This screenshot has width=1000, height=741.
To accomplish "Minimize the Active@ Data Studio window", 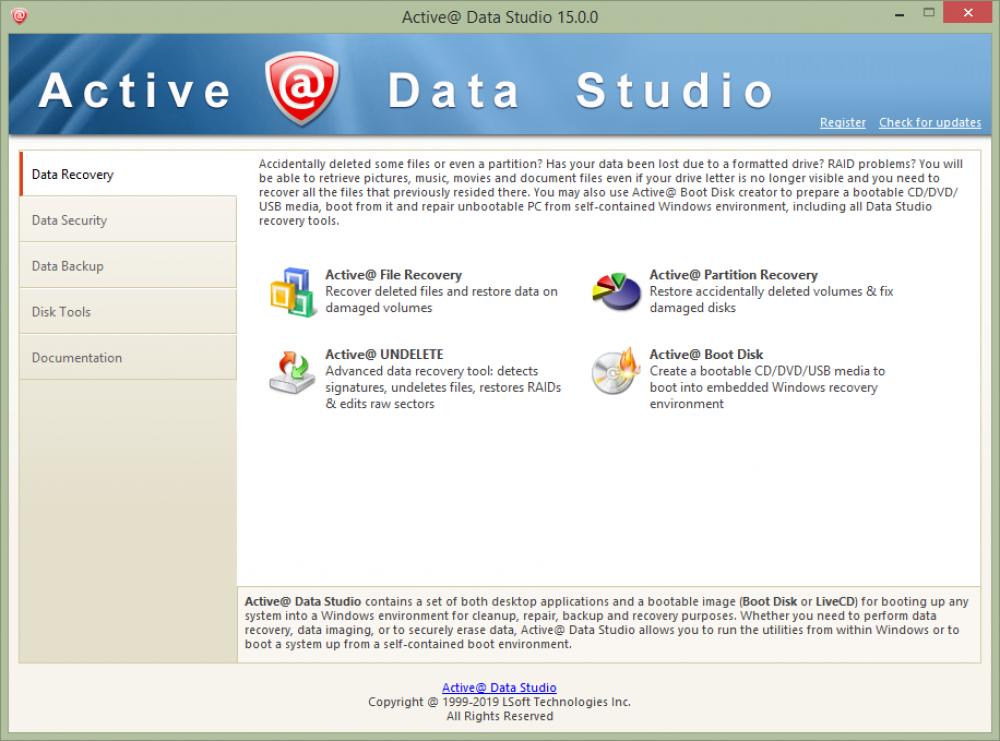I will coord(901,14).
